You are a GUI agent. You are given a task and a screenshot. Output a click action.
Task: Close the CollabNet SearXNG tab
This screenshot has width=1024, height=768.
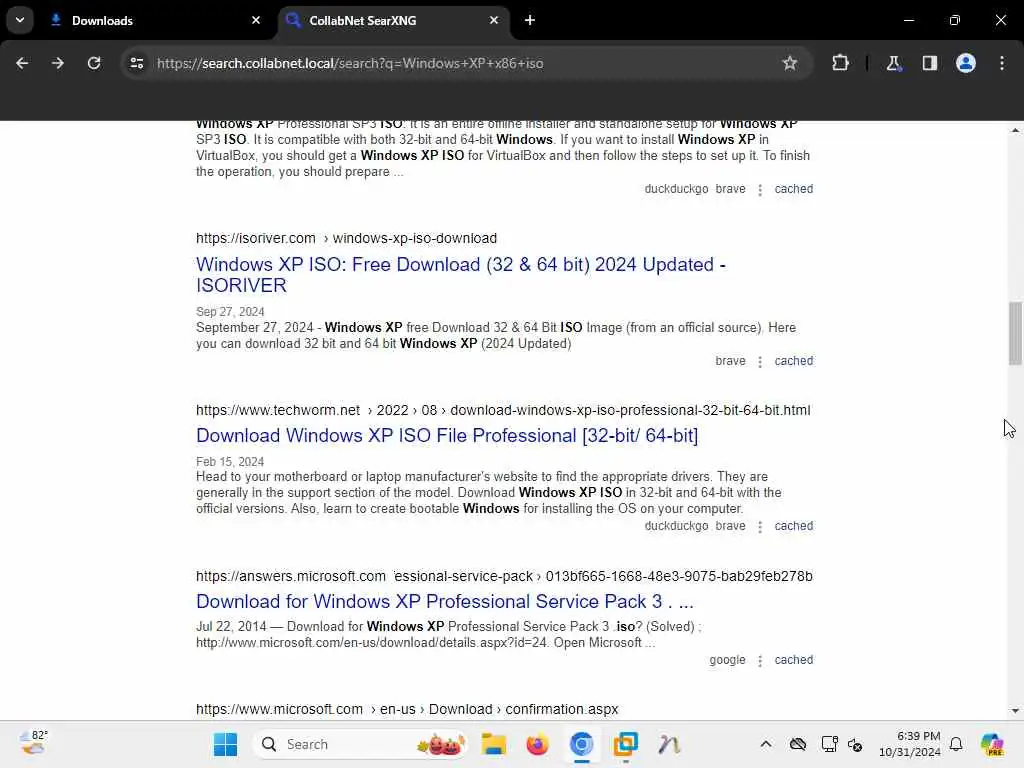(x=494, y=20)
